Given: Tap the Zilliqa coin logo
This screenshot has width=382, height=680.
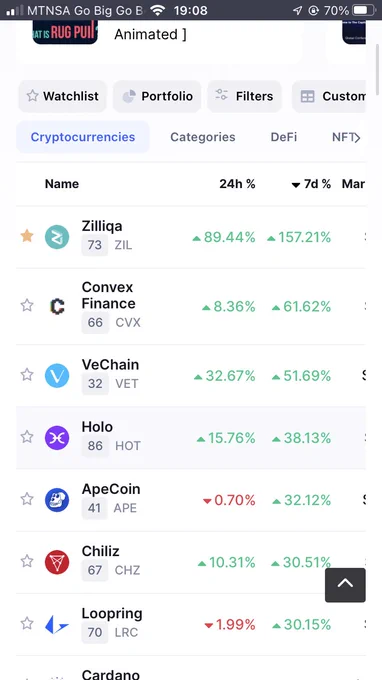Looking at the screenshot, I should 57,237.
